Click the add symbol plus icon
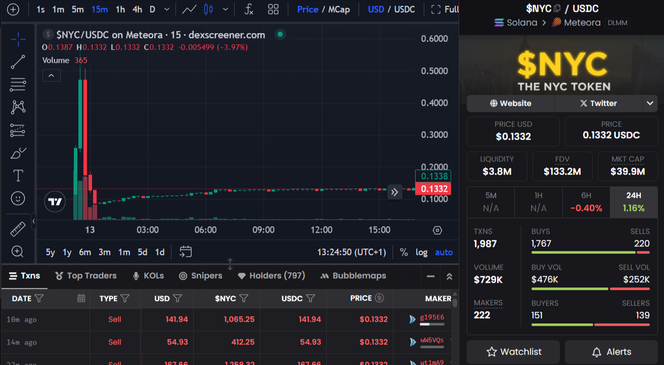Screen dimensions: 664x365 pos(13,9)
